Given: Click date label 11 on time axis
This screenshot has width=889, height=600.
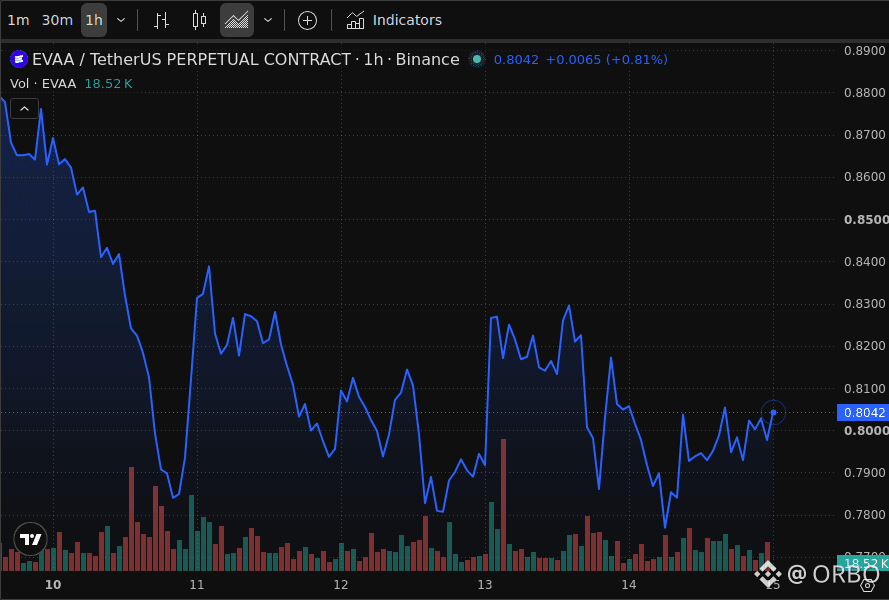Looking at the screenshot, I should coord(197,585).
